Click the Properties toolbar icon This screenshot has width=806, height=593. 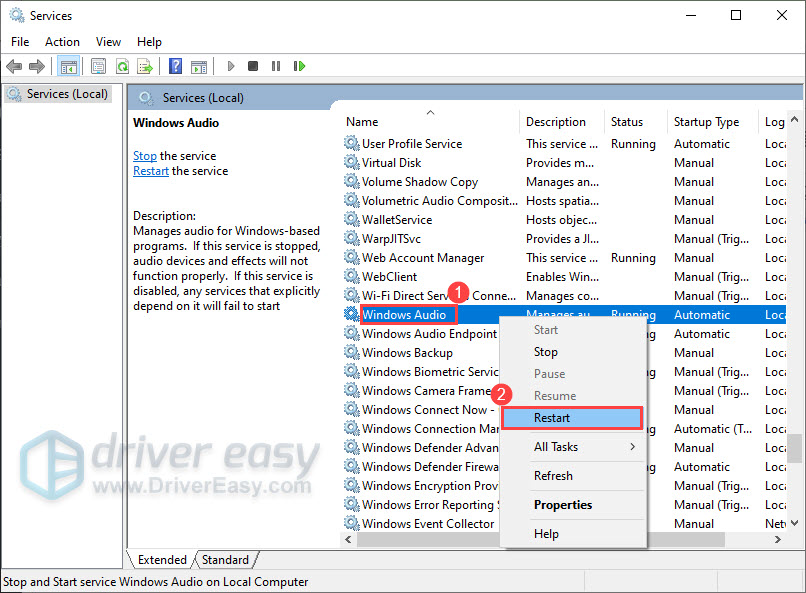click(98, 66)
